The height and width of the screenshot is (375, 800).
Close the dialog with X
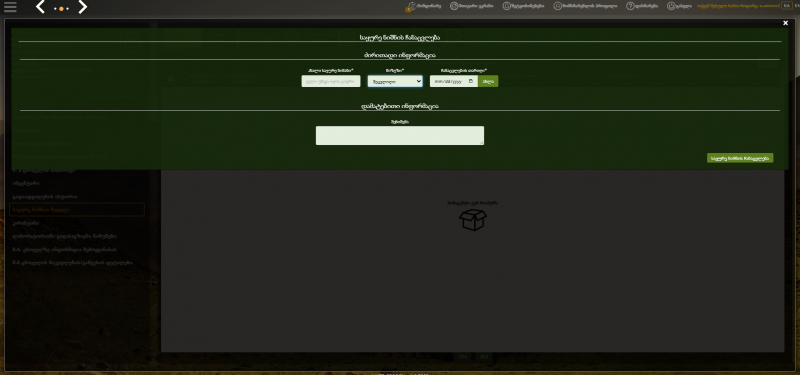click(786, 23)
